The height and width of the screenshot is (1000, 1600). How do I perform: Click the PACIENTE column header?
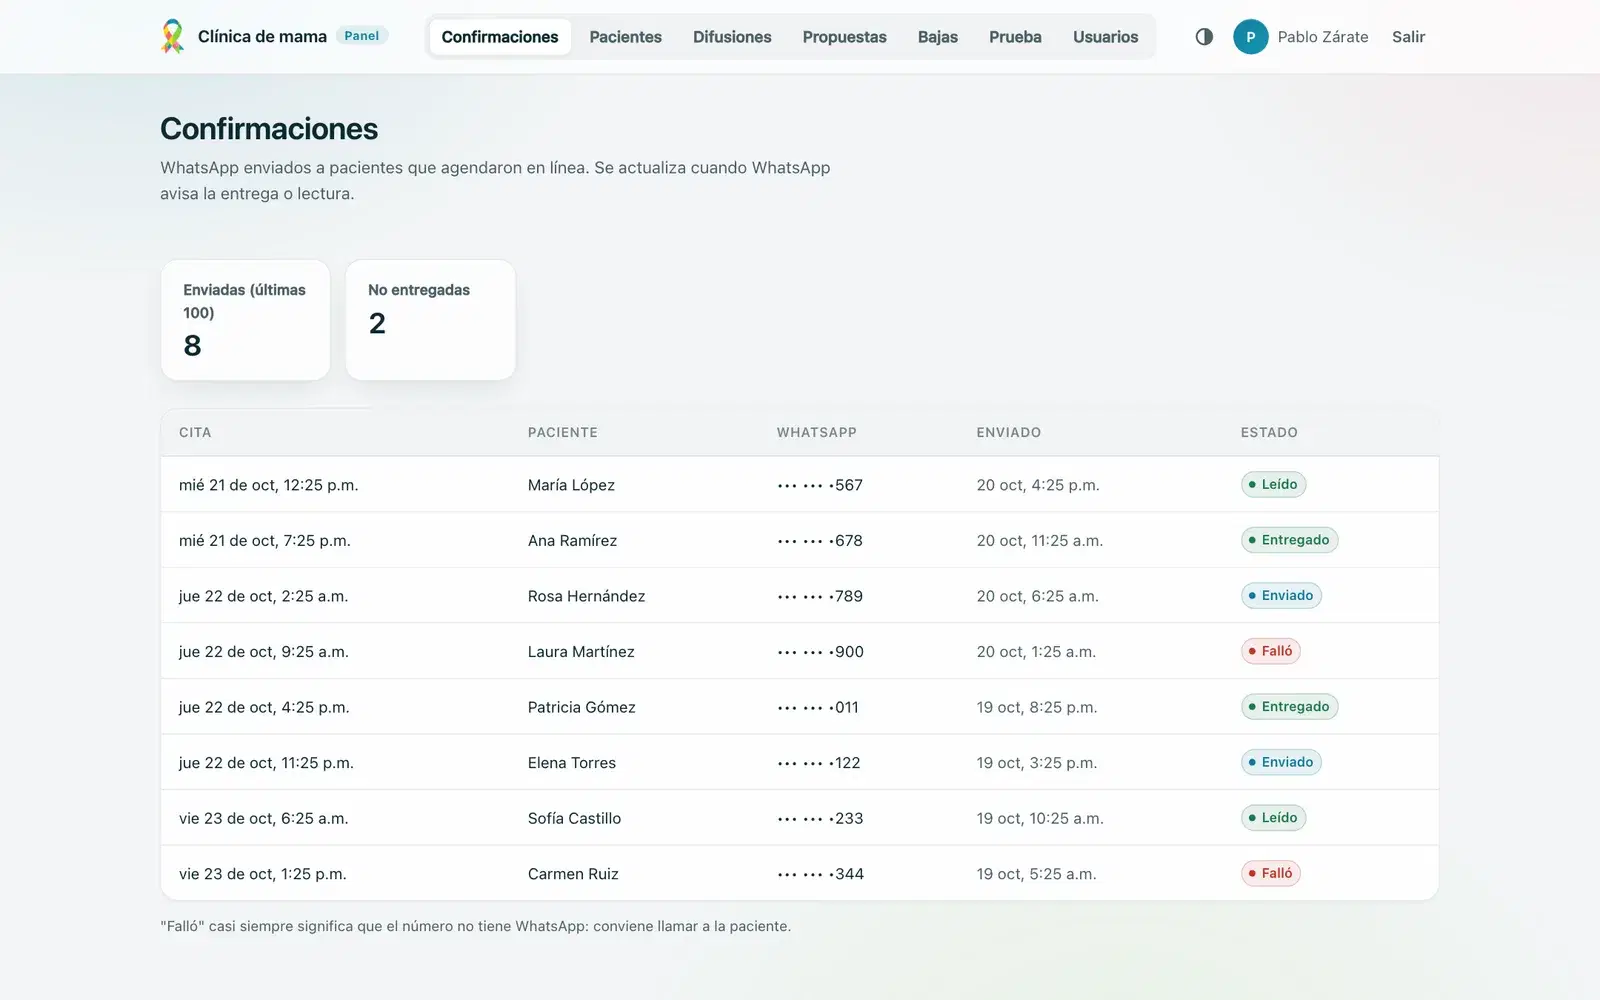tap(563, 432)
